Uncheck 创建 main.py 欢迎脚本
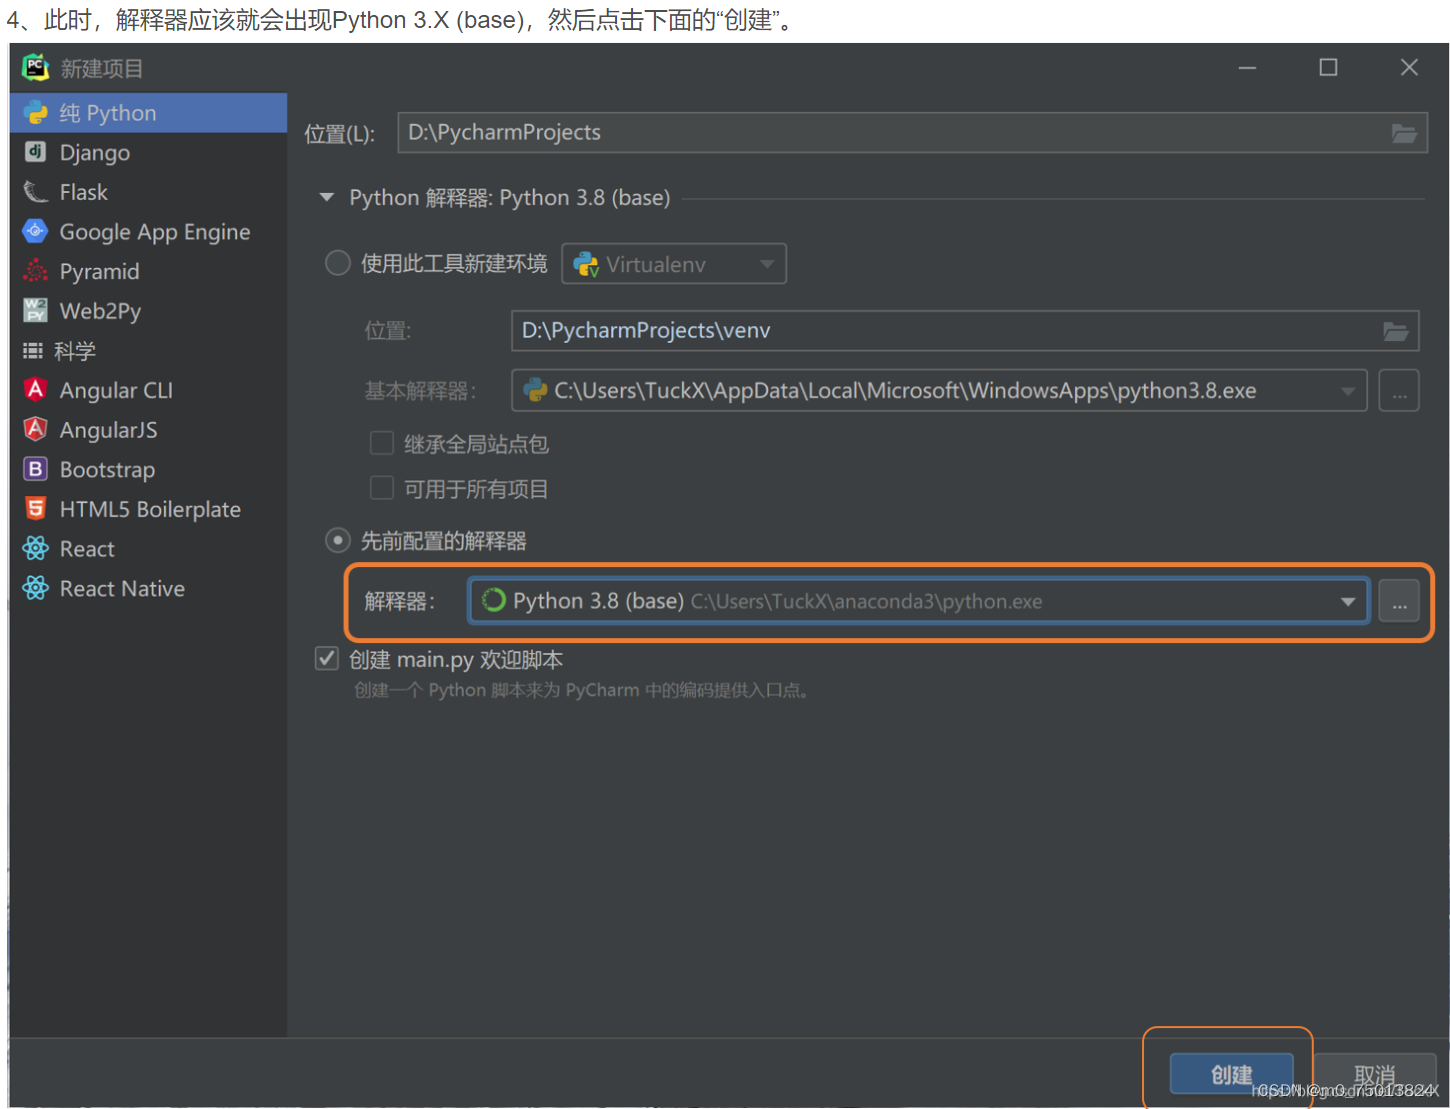The width and height of the screenshot is (1450, 1109). pyautogui.click(x=326, y=658)
